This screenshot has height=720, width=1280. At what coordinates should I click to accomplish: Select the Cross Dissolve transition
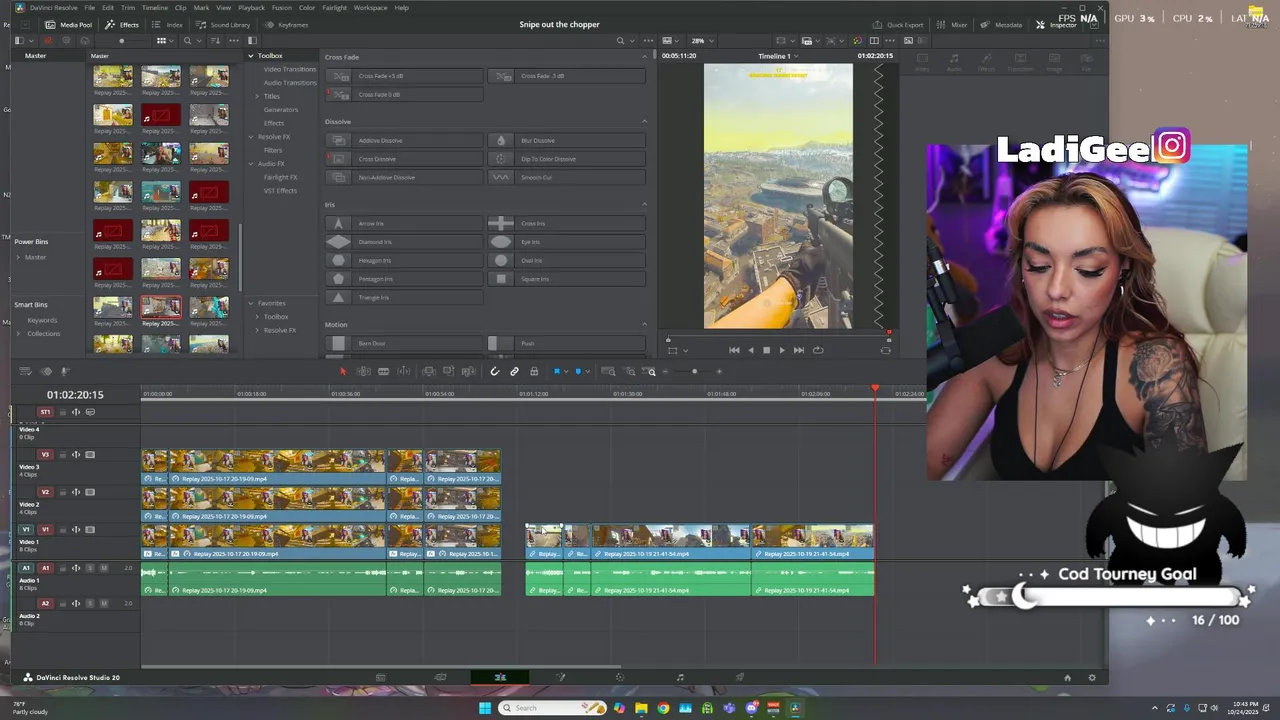tap(404, 159)
